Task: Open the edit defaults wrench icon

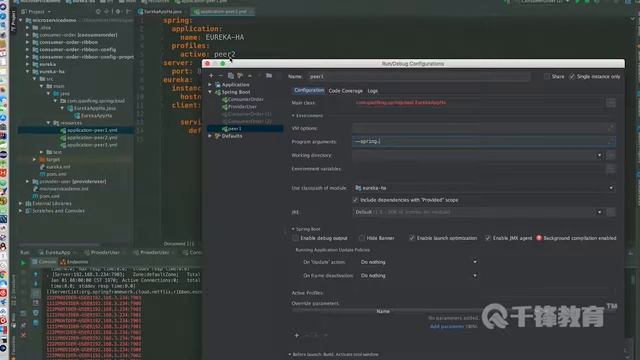Action: (x=240, y=76)
